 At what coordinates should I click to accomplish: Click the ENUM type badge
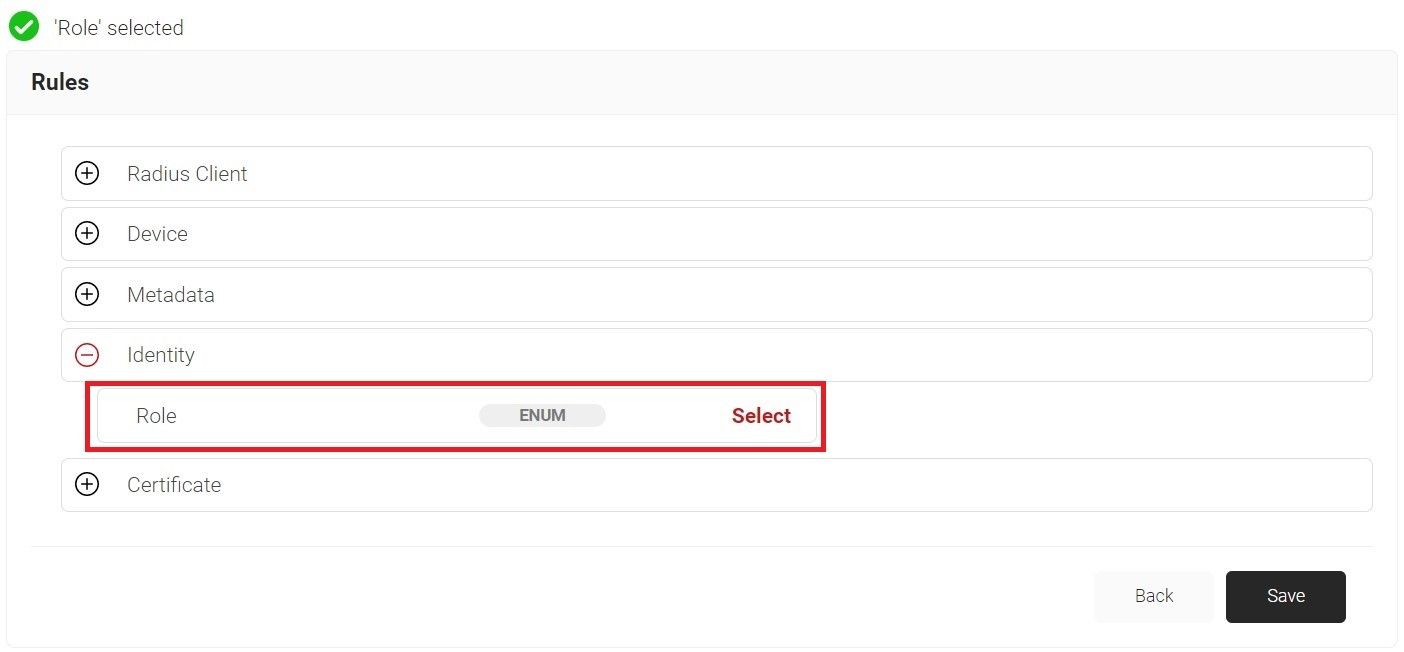coord(542,416)
